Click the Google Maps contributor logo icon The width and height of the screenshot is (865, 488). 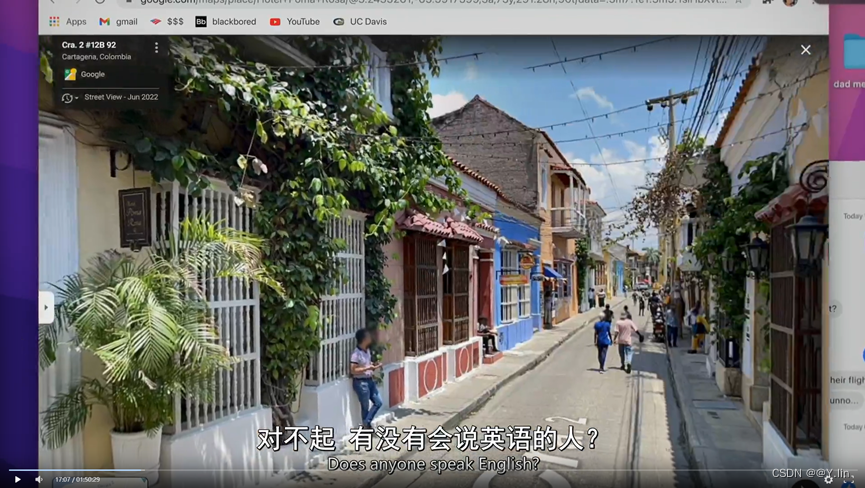70,74
